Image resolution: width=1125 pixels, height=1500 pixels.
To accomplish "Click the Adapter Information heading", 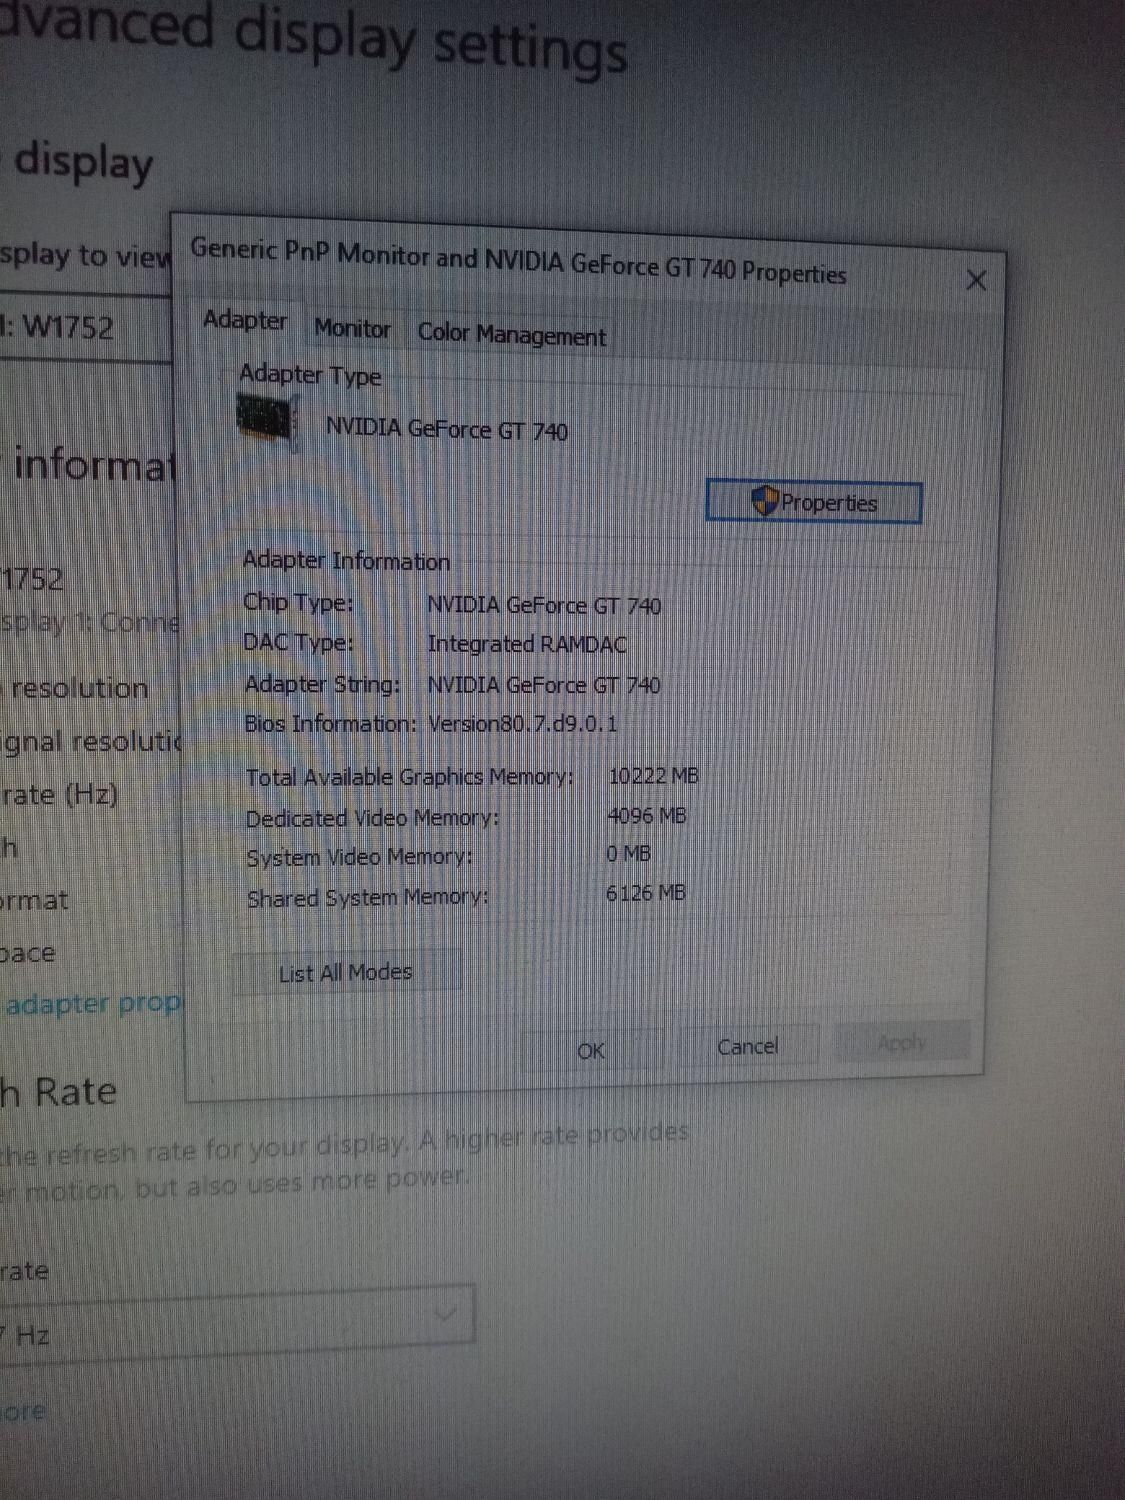I will [346, 560].
